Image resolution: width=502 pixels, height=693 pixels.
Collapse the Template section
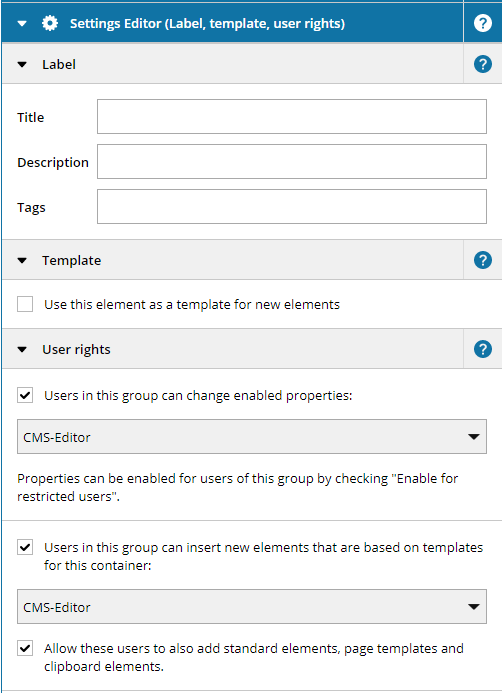22,260
